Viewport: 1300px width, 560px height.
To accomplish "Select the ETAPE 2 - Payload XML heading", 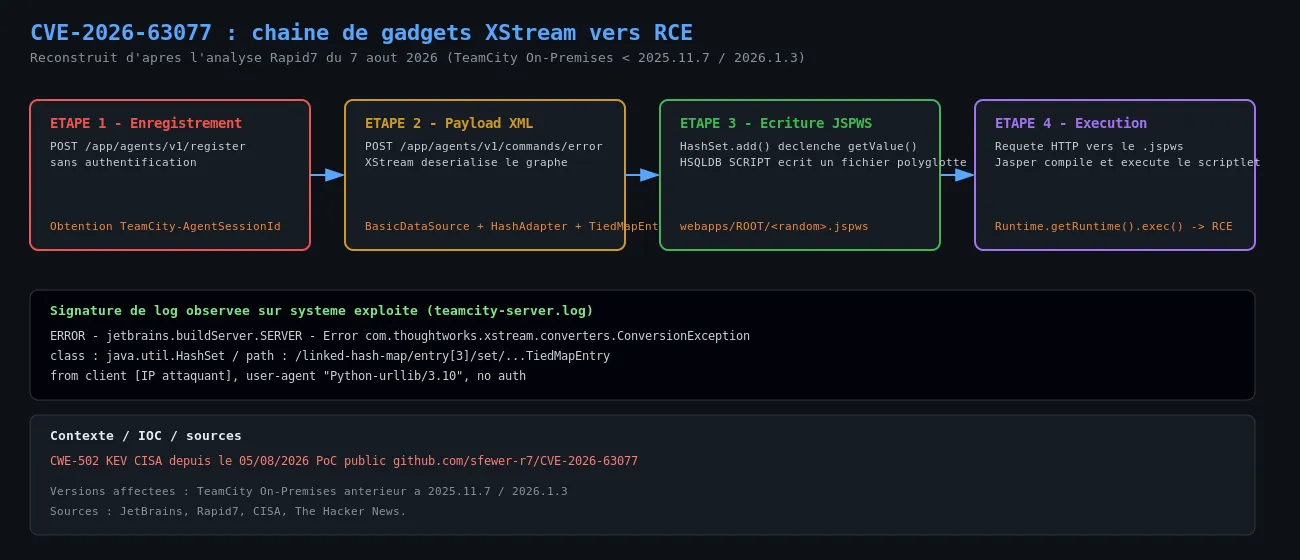I will click(449, 123).
